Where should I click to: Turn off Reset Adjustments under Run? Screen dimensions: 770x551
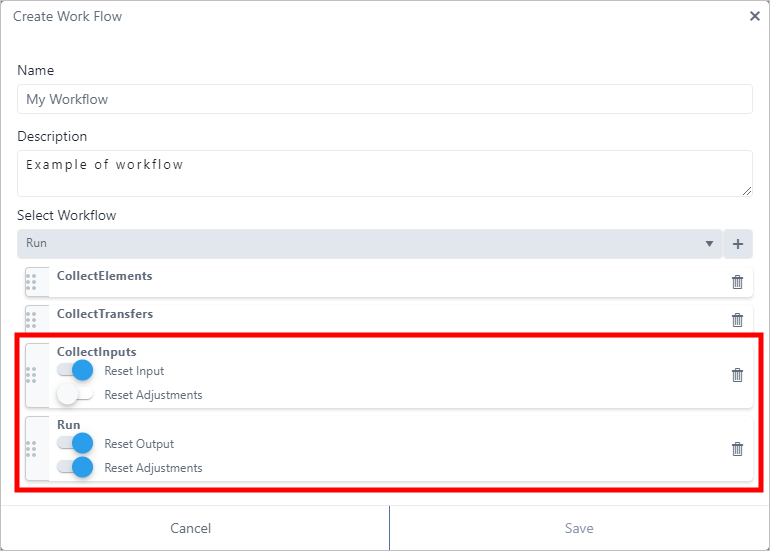(x=75, y=468)
